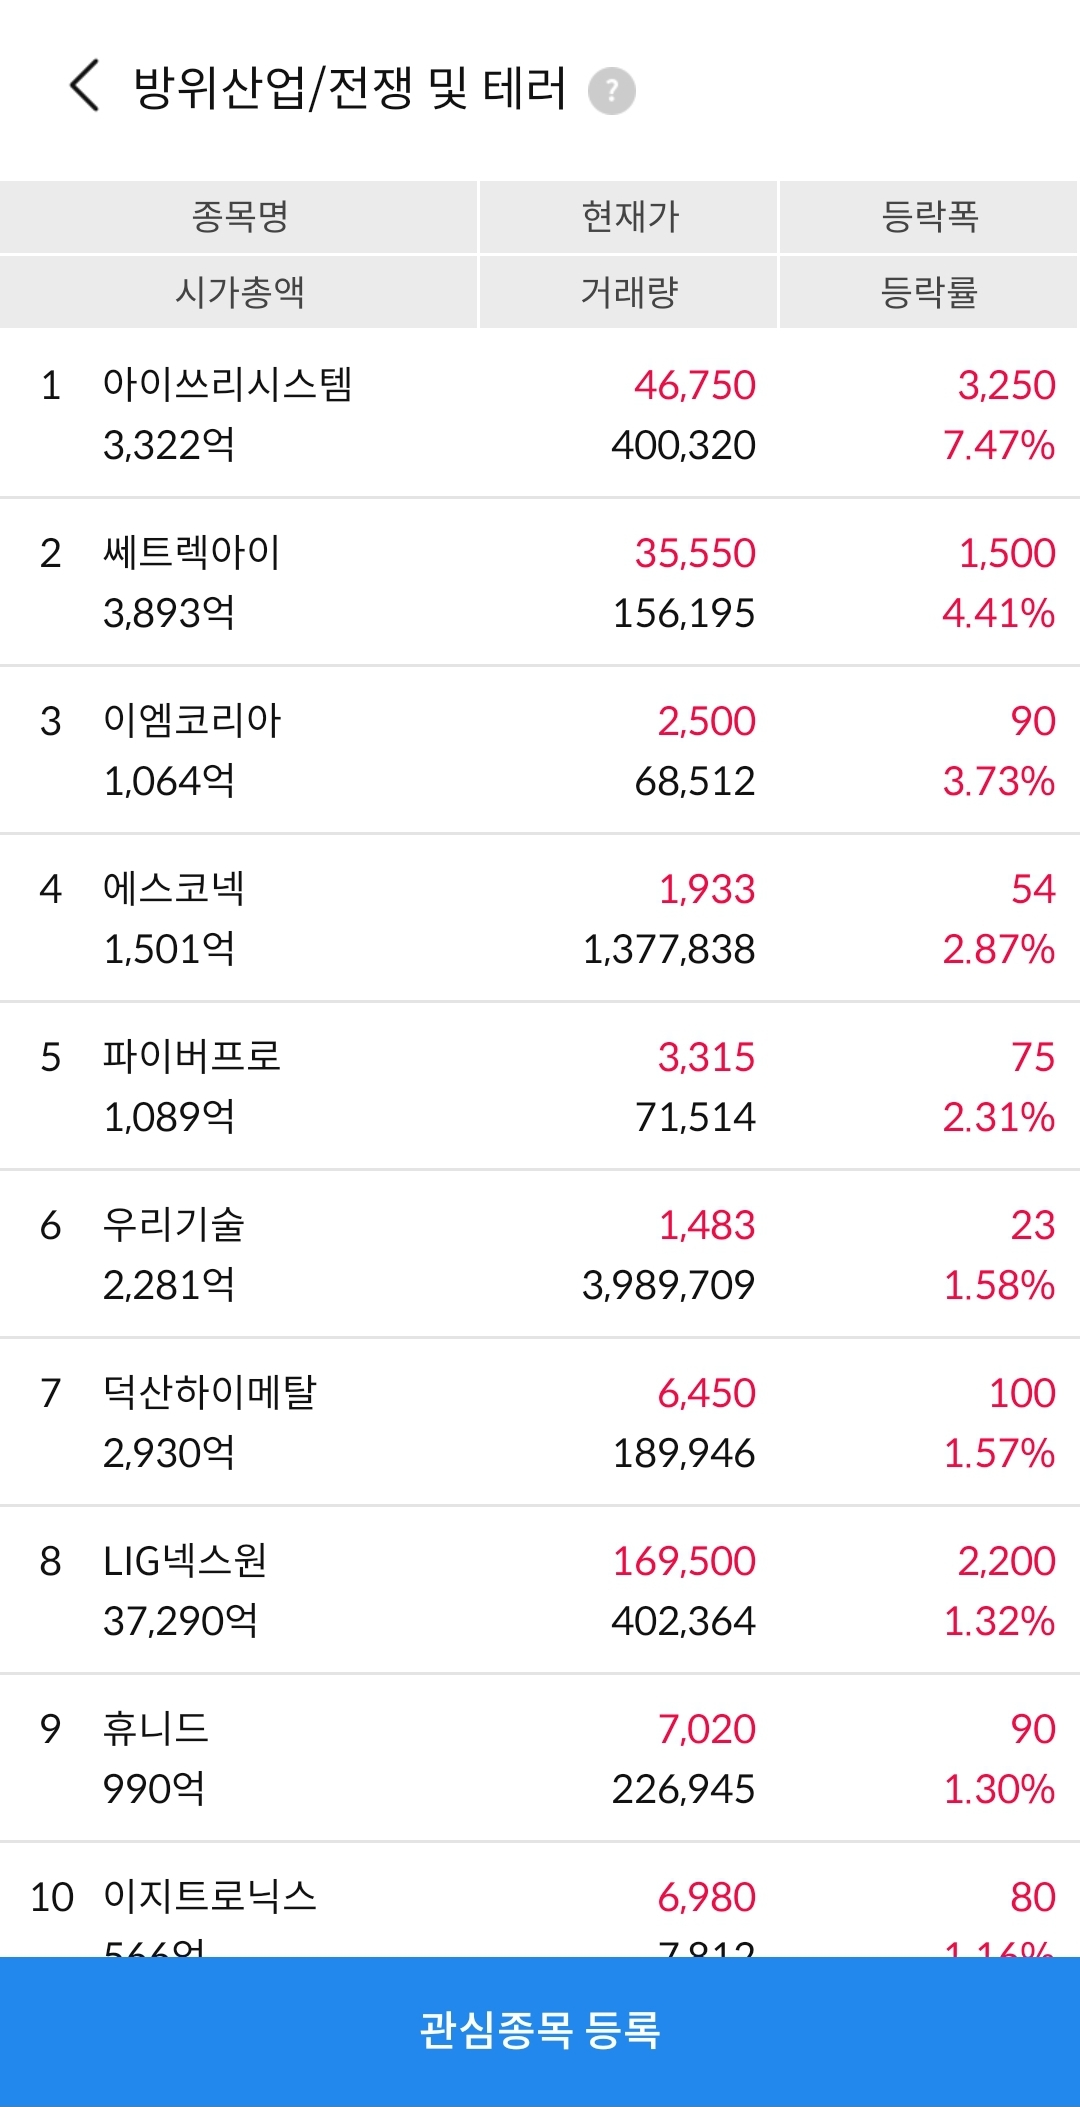Open 아이쓰리시스템 stock row
Viewport: 1080px width, 2107px height.
(540, 414)
